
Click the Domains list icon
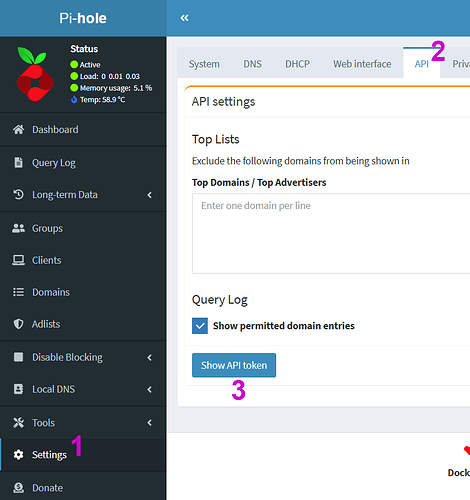pos(18,292)
